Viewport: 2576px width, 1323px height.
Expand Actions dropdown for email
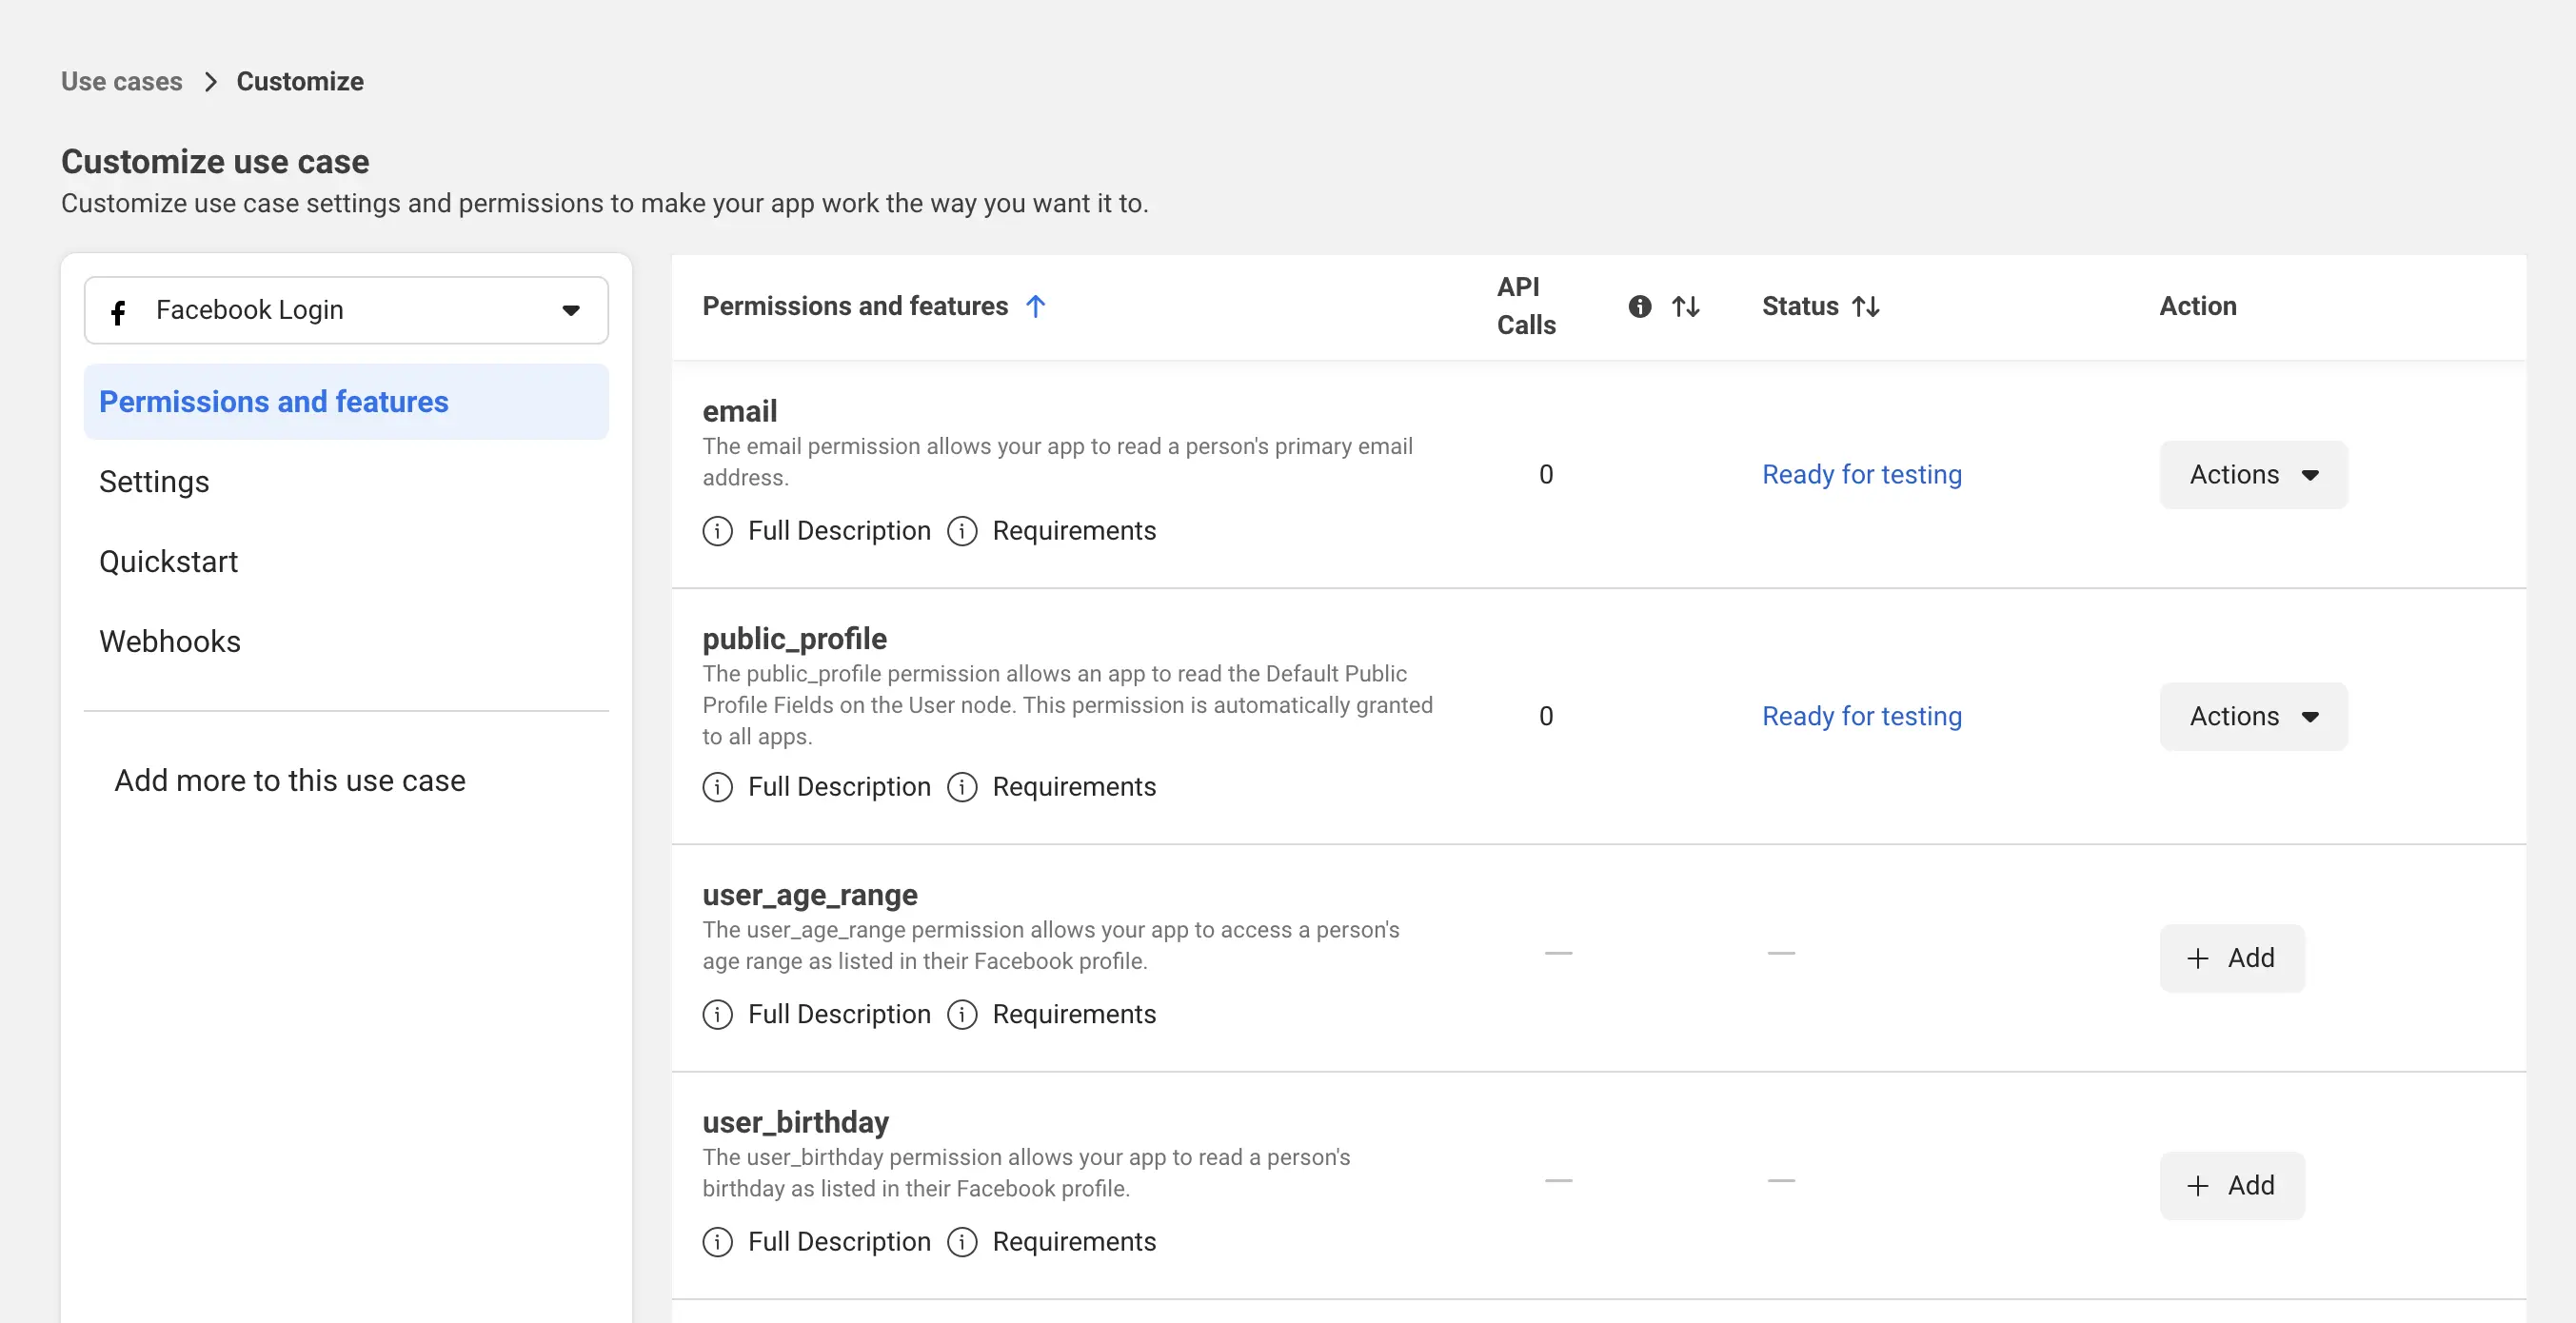tap(2254, 475)
